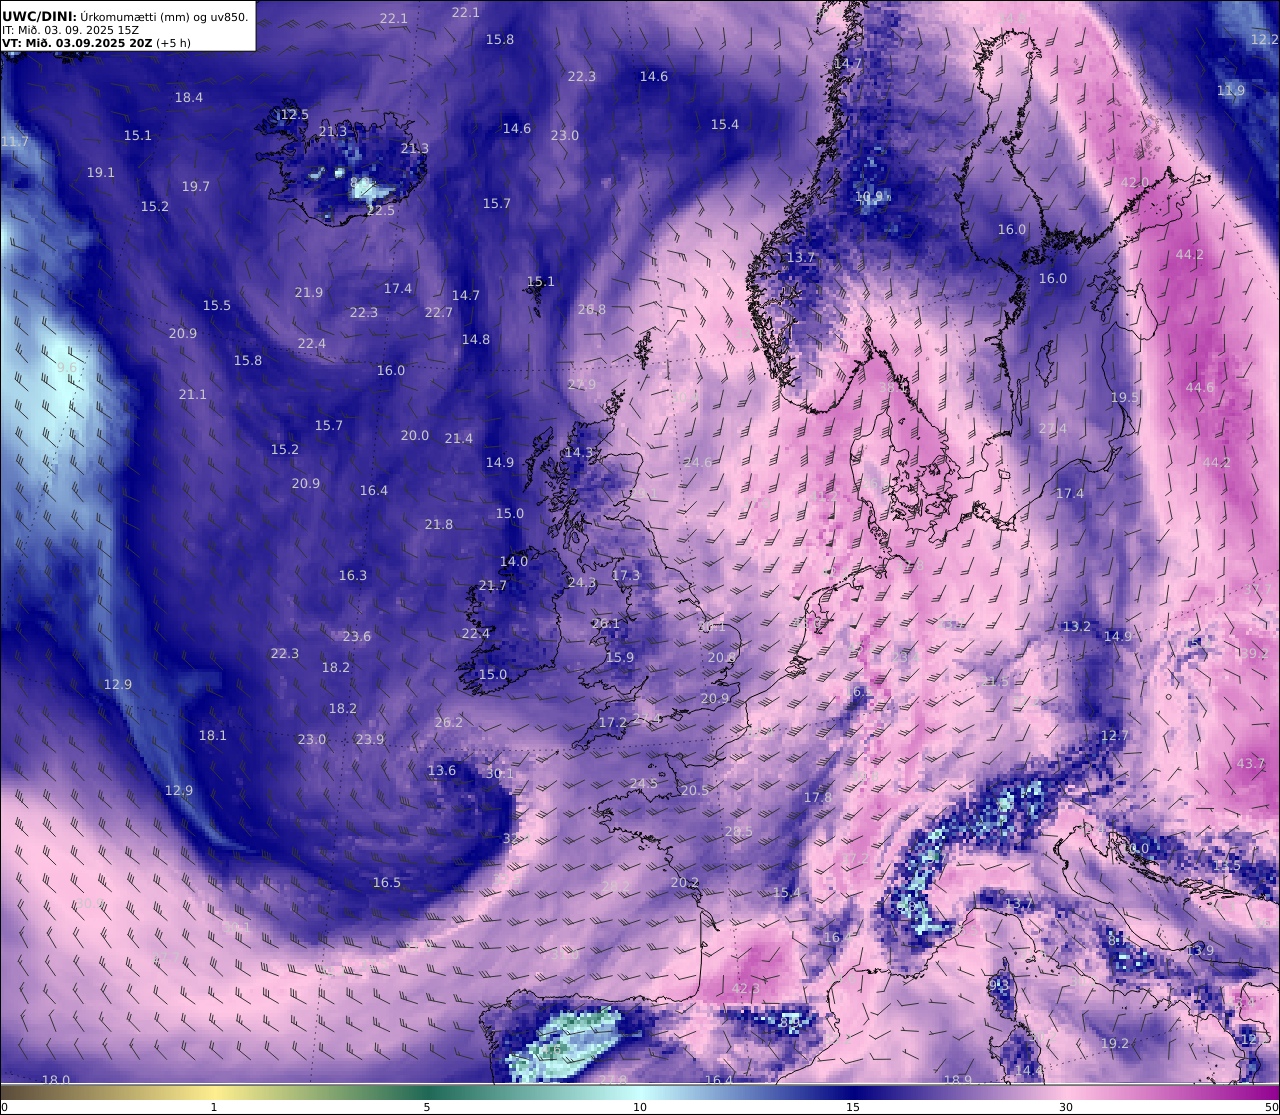Click the 11.7 value at left edge
The image size is (1280, 1115).
tap(14, 142)
